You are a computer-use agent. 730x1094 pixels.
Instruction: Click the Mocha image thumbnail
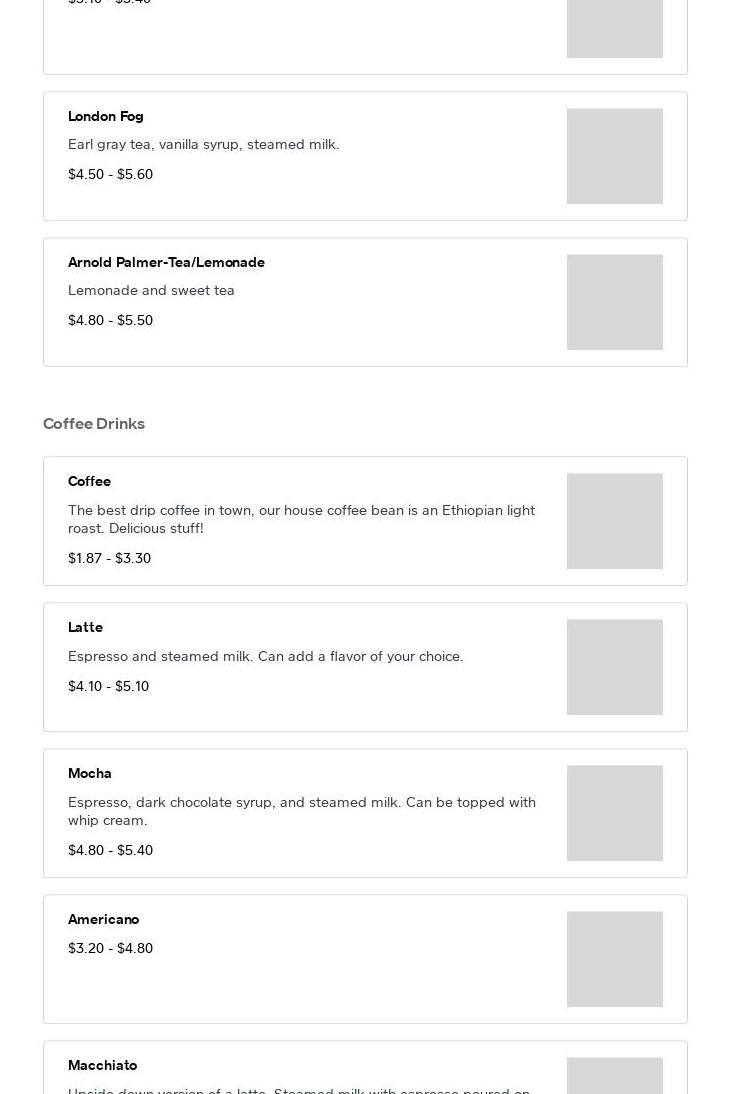tap(614, 813)
